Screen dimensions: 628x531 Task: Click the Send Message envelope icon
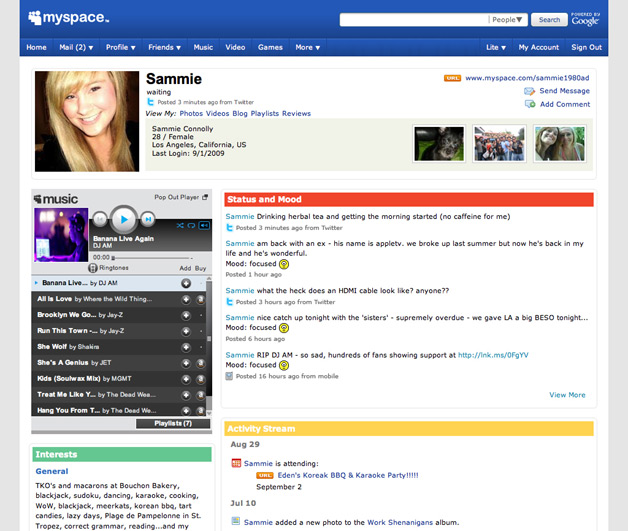[x=529, y=91]
